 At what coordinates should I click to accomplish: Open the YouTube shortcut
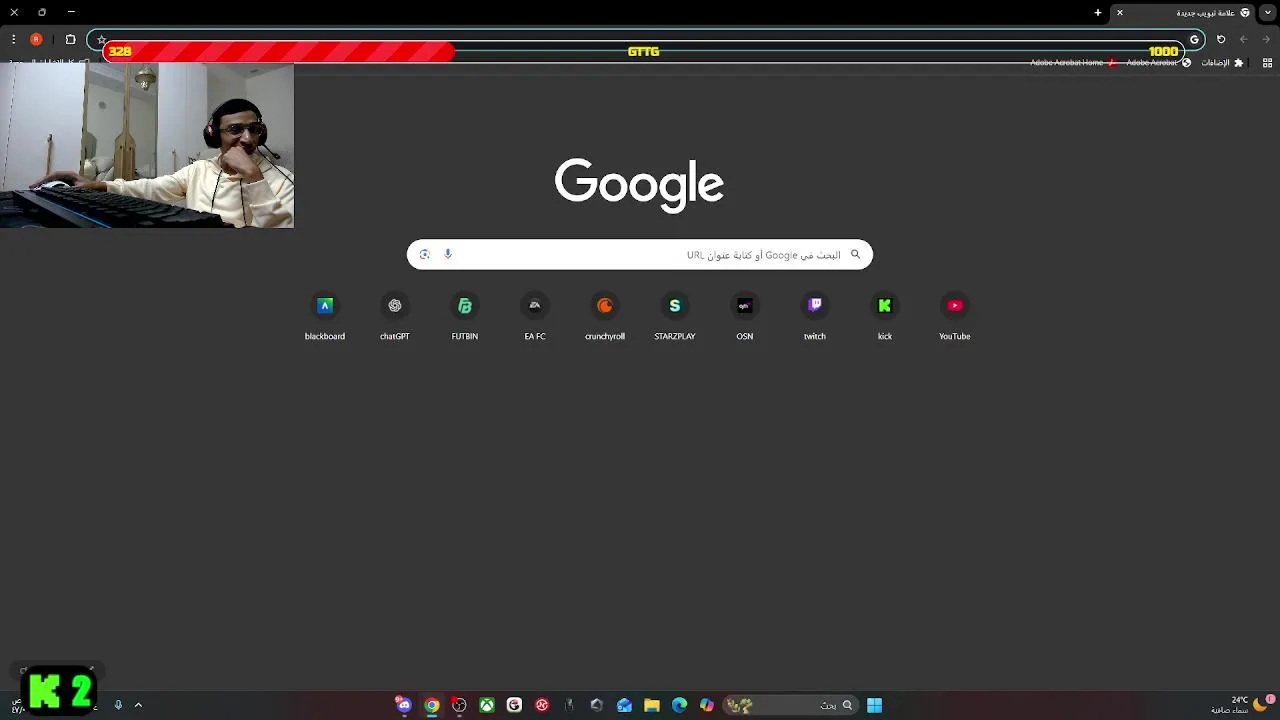(955, 317)
